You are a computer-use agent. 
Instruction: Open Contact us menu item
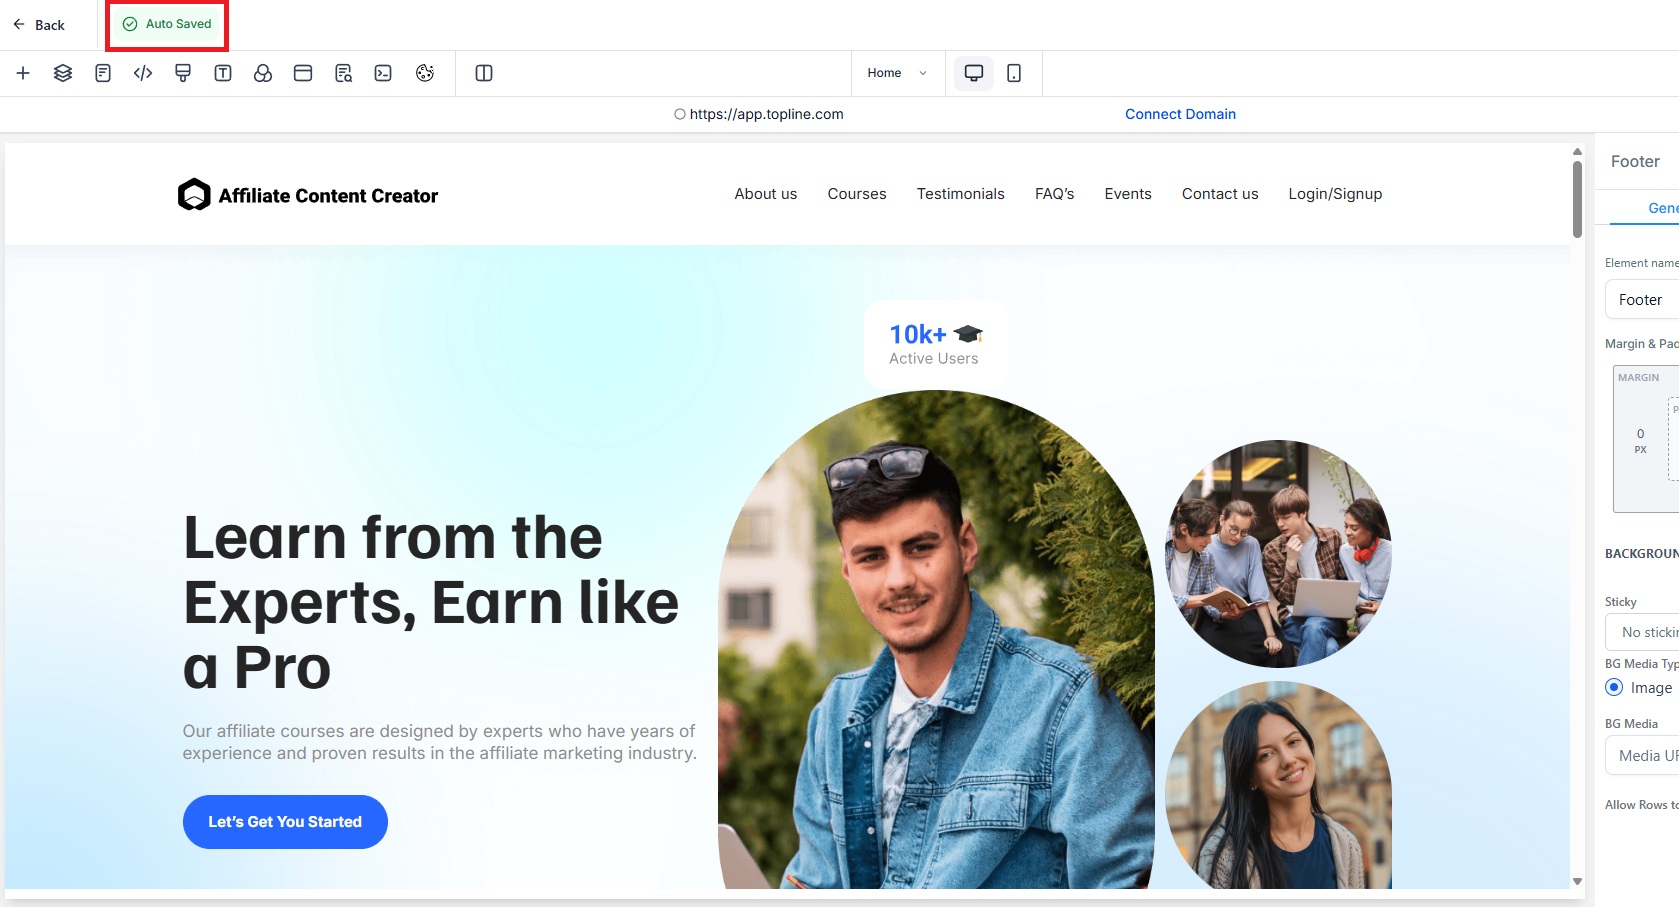click(x=1220, y=194)
